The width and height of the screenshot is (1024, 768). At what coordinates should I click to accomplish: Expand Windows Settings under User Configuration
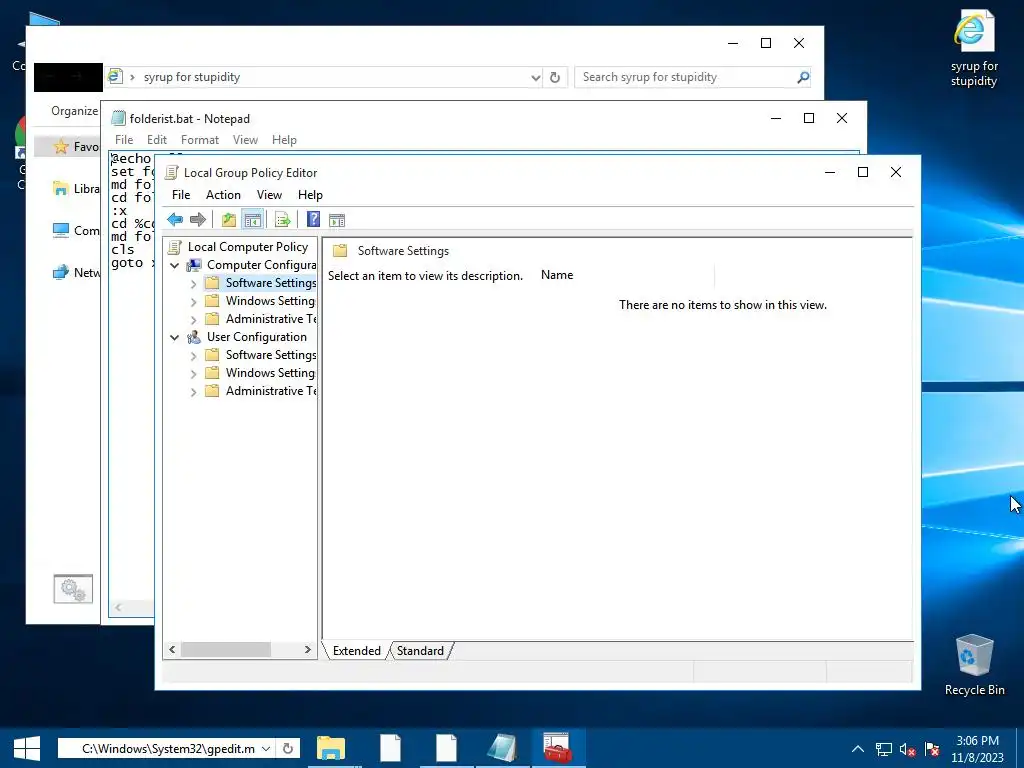[193, 374]
